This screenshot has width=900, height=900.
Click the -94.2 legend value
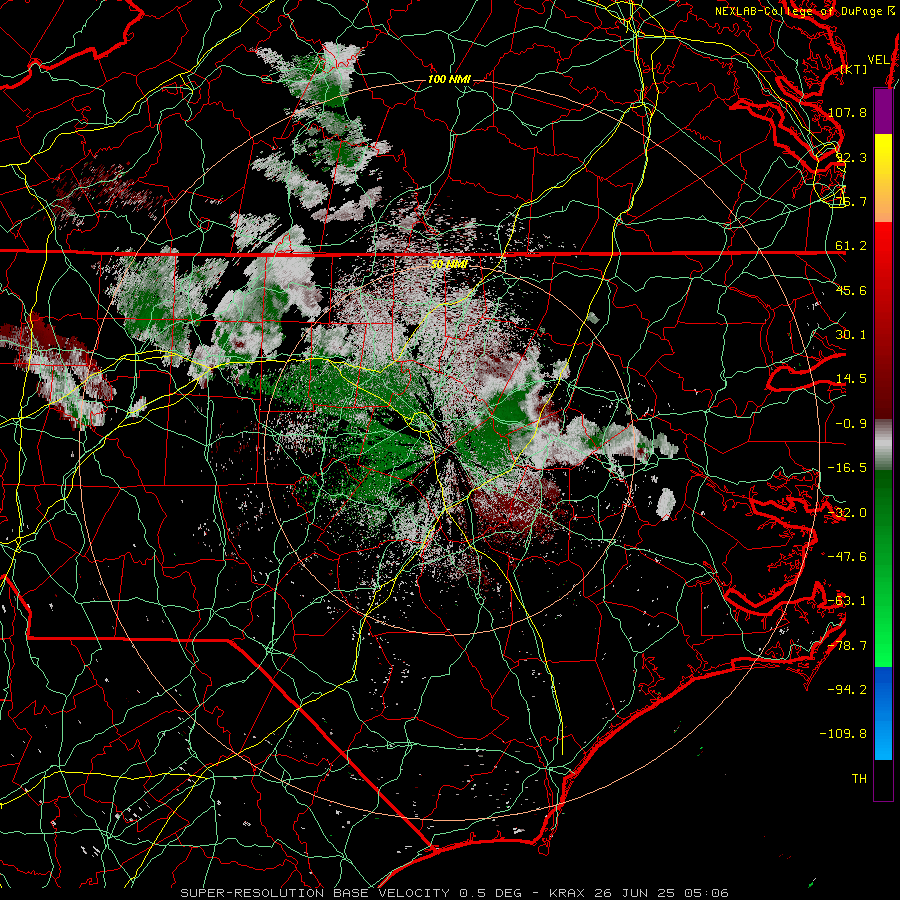point(847,690)
